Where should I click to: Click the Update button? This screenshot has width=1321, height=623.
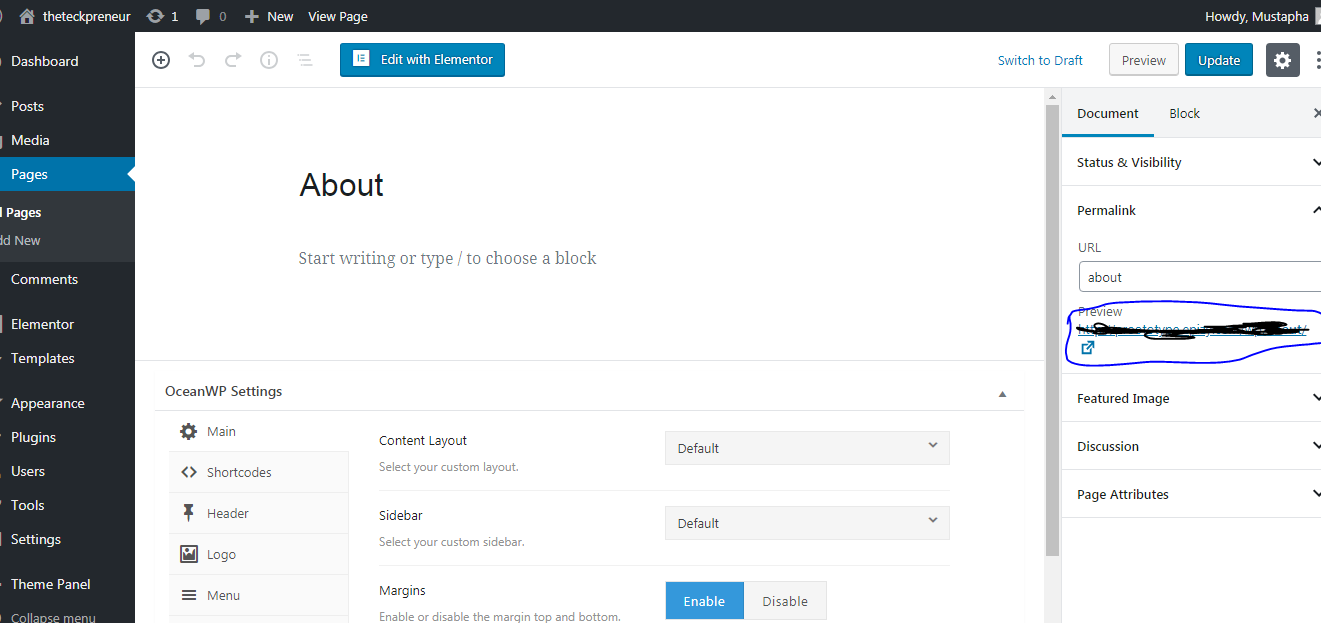pyautogui.click(x=1218, y=60)
